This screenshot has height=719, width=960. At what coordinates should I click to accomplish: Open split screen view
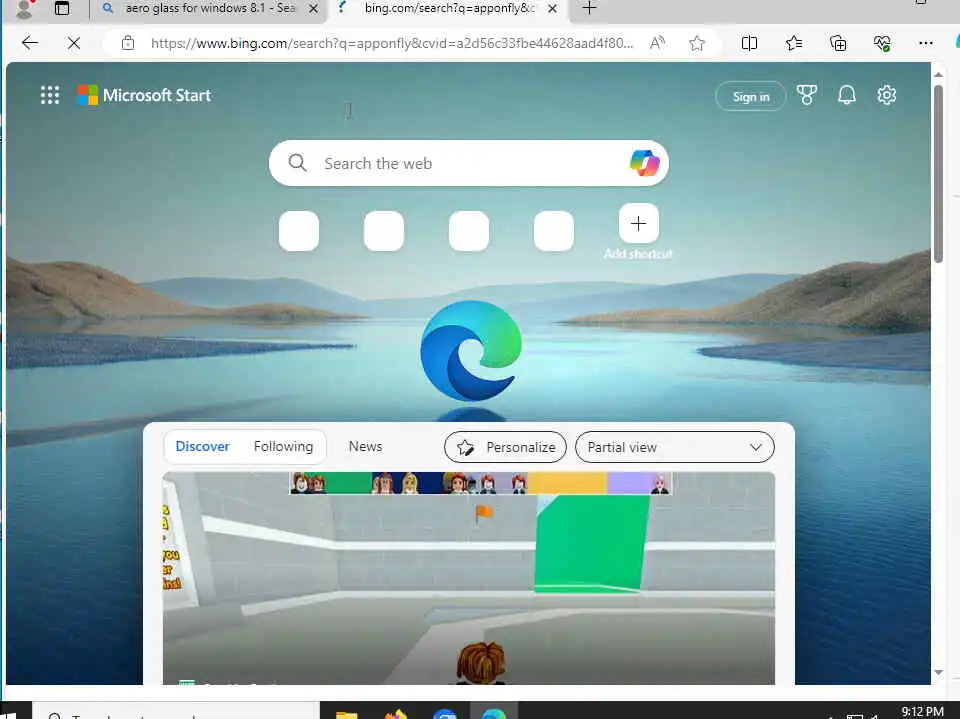tap(749, 43)
